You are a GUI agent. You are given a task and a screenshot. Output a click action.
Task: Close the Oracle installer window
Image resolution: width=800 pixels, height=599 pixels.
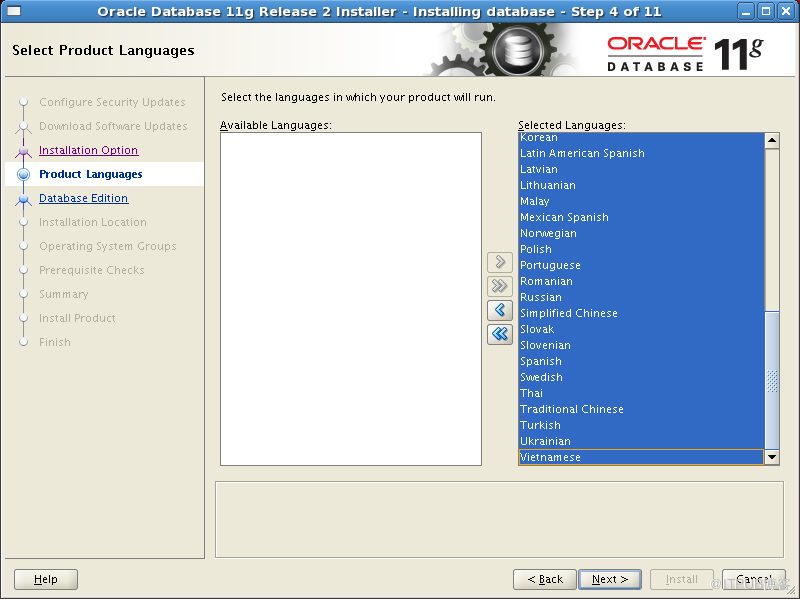point(786,11)
